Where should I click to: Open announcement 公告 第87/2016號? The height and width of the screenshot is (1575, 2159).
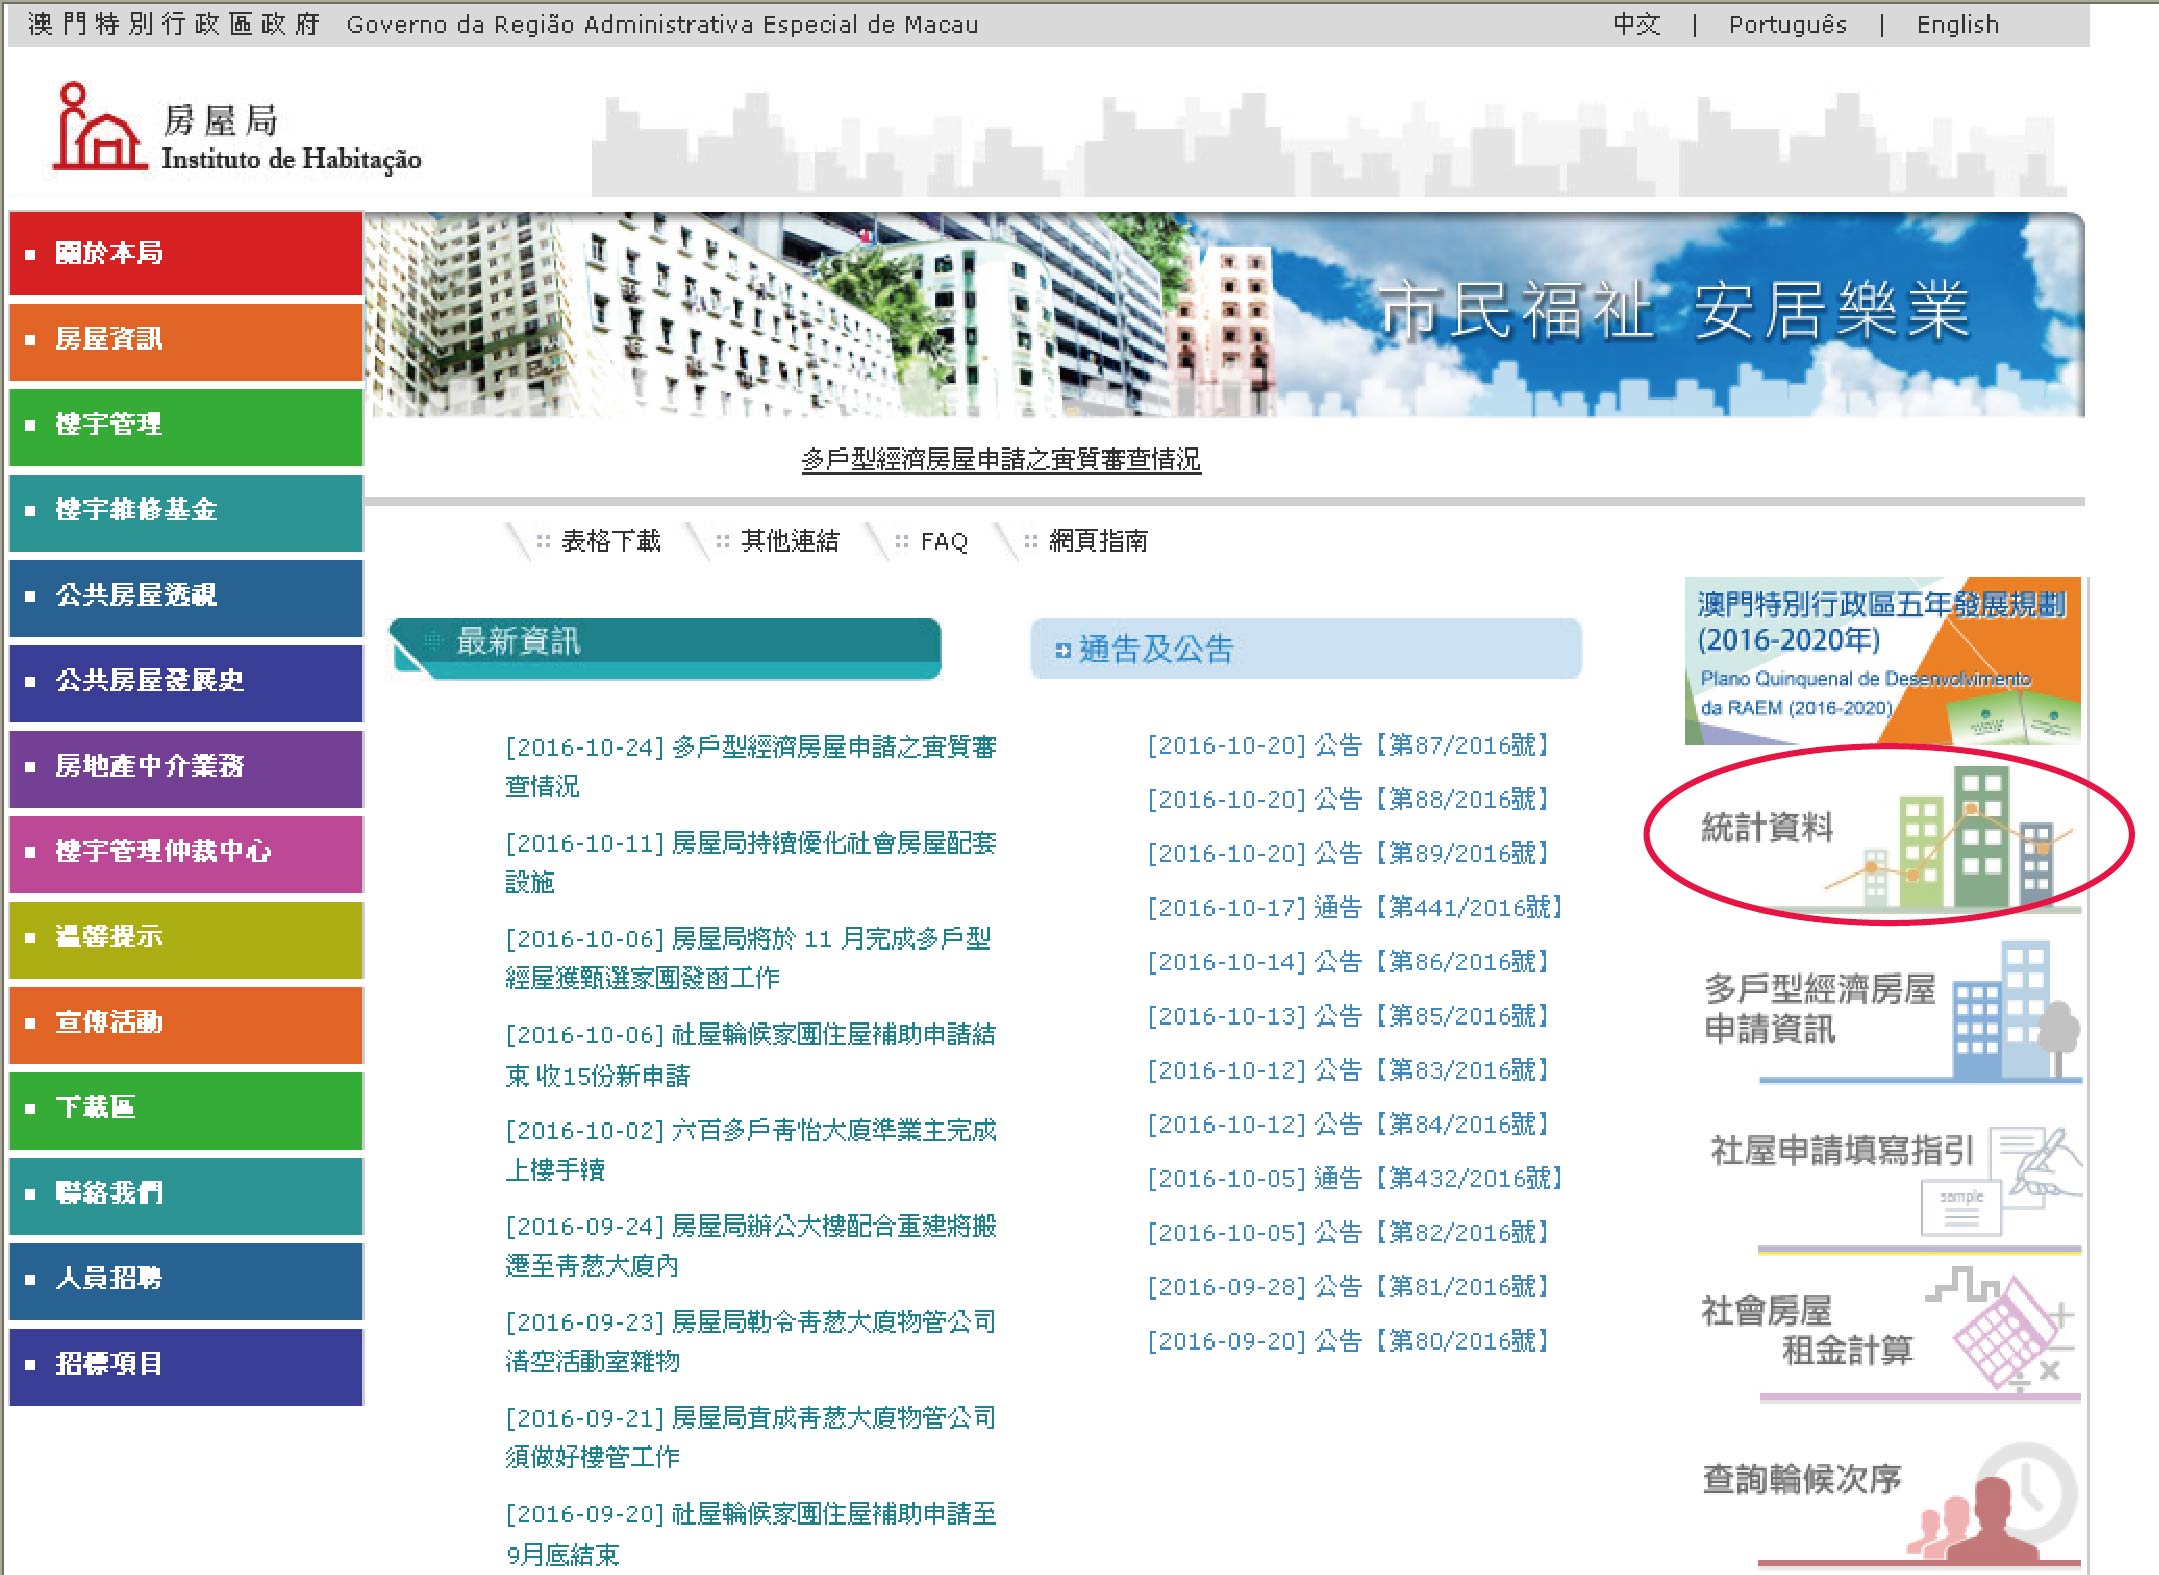coord(1348,745)
